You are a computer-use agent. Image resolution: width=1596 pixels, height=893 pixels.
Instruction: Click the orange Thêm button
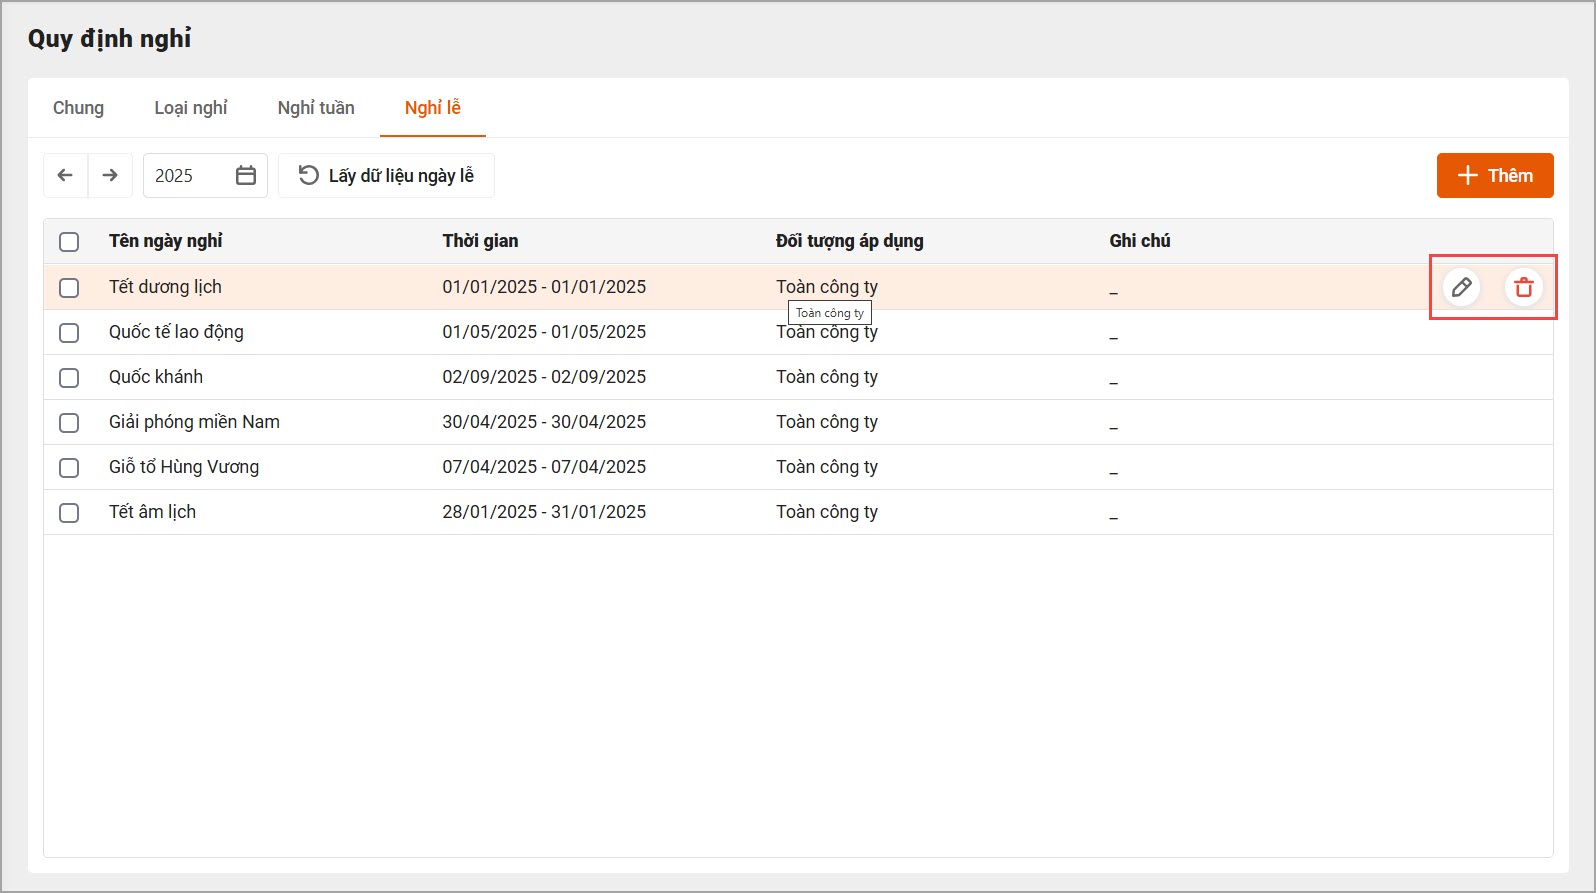(1494, 175)
